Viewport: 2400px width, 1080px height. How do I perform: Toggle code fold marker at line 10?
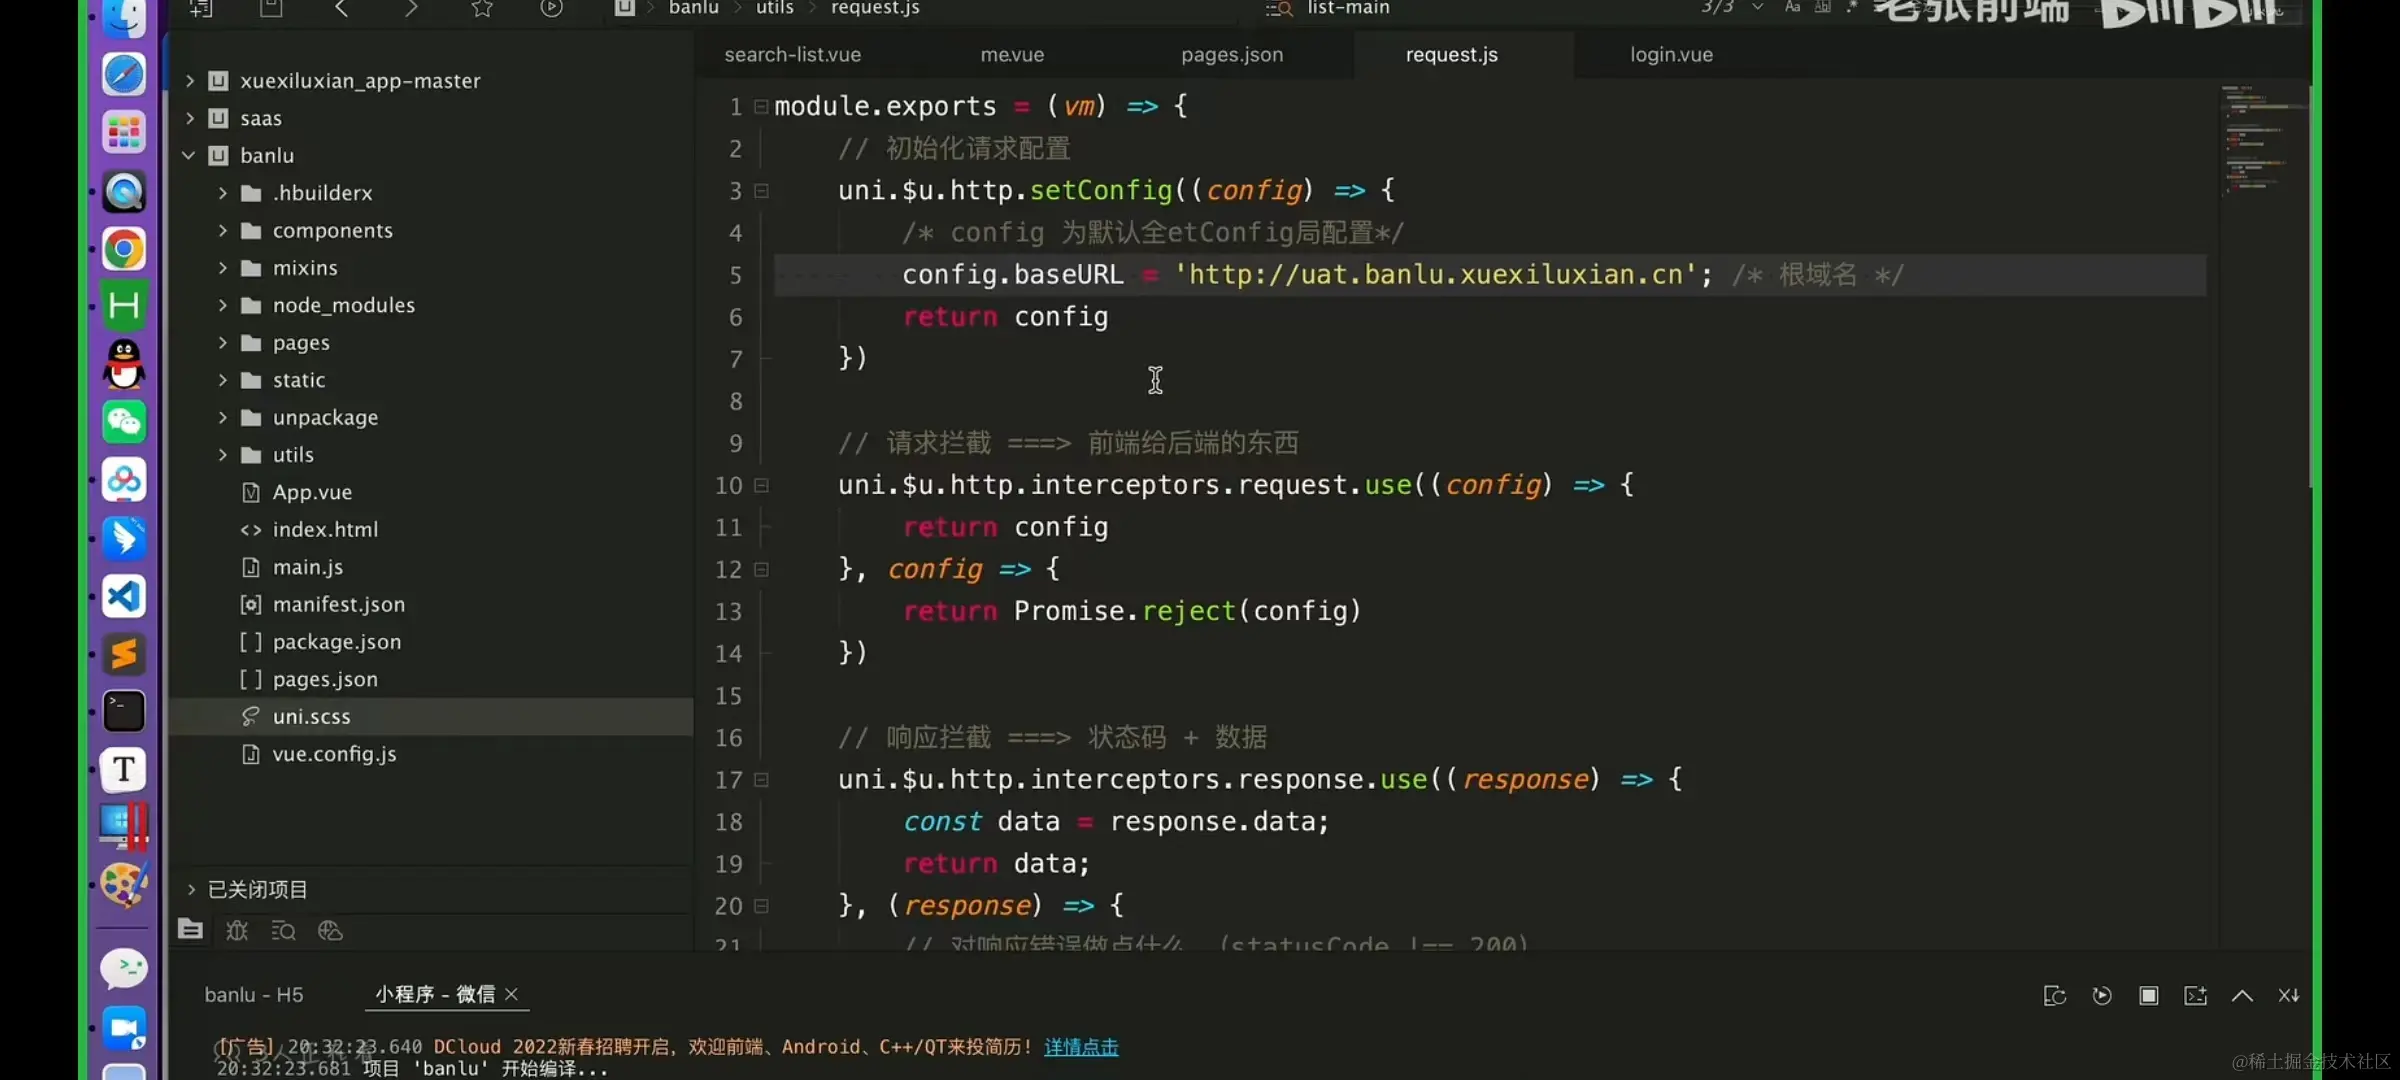[x=762, y=485]
